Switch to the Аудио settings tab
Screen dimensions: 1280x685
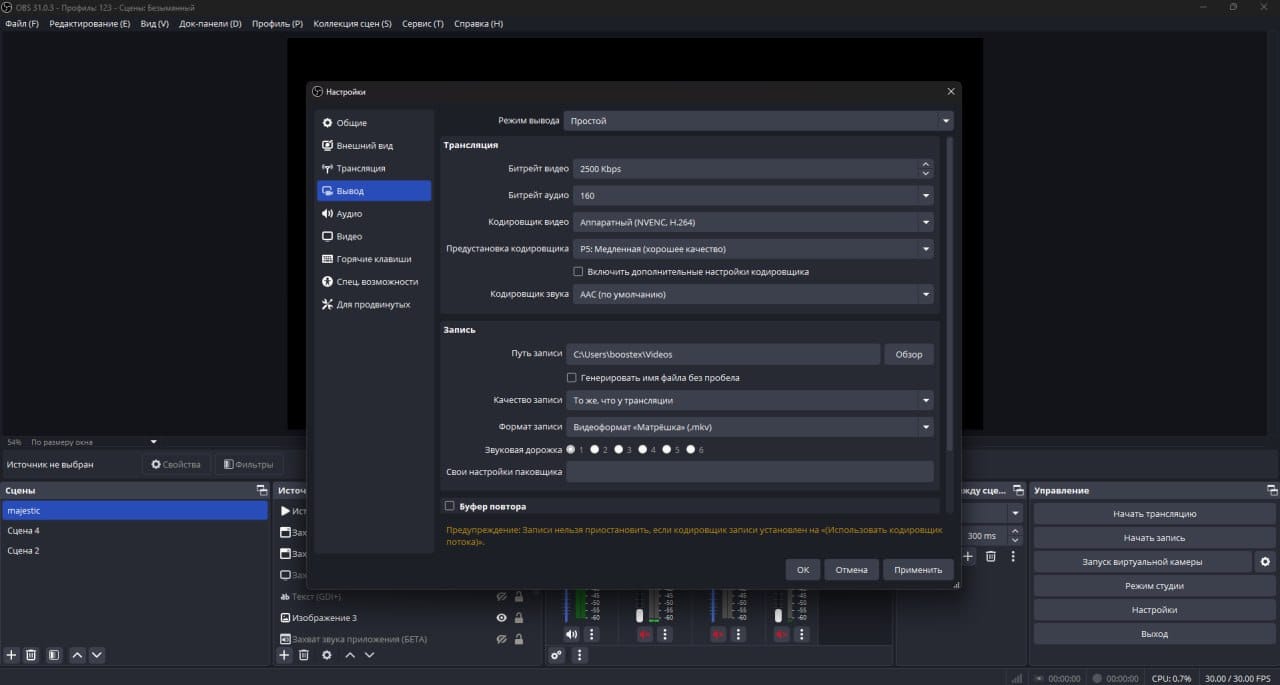pyautogui.click(x=374, y=214)
